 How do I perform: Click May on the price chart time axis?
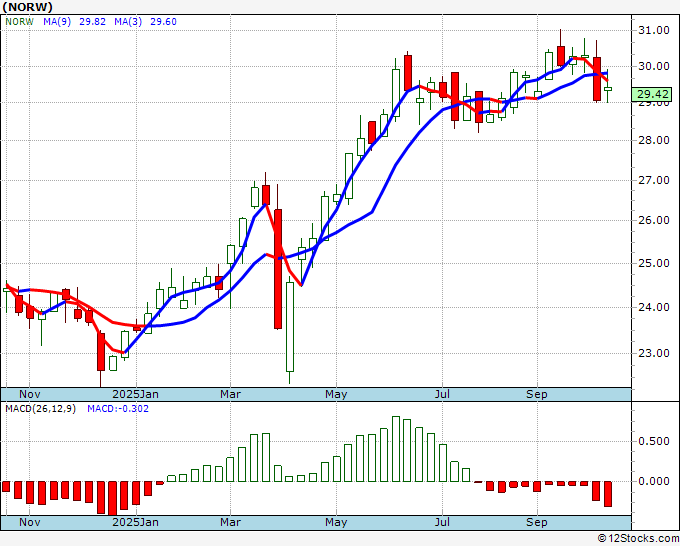click(336, 394)
